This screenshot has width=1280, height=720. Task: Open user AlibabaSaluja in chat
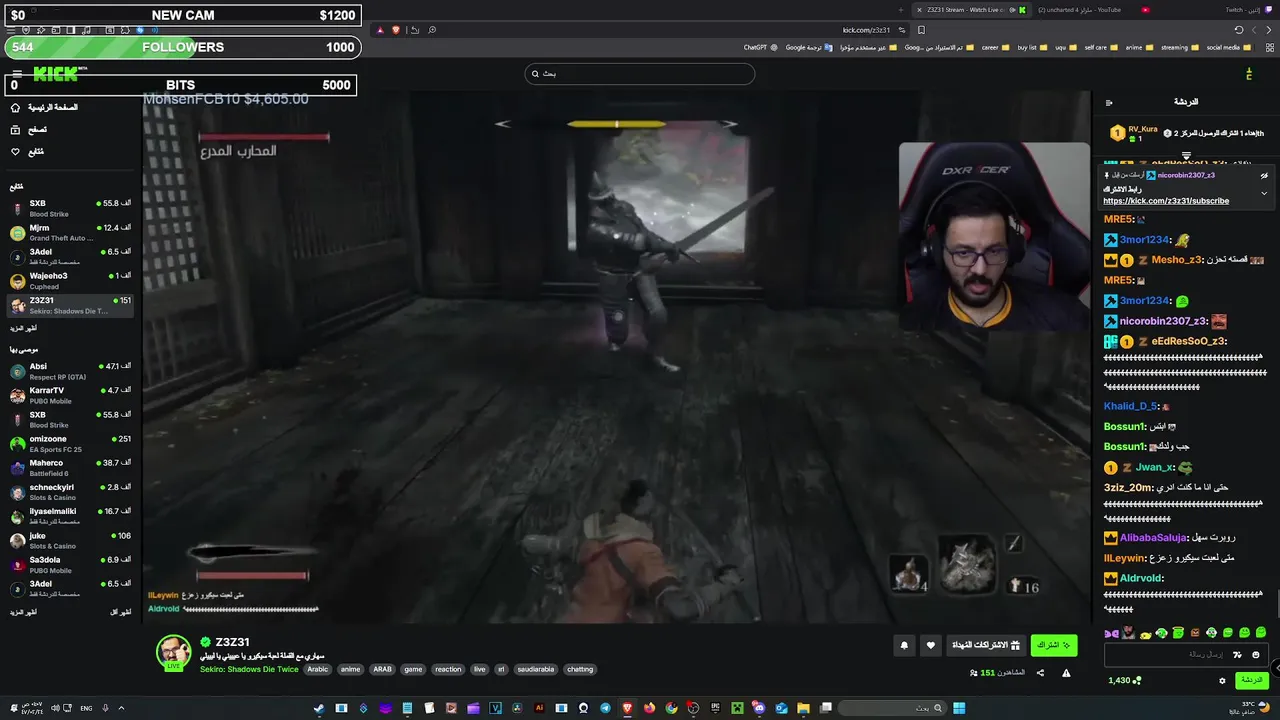[x=1153, y=538]
